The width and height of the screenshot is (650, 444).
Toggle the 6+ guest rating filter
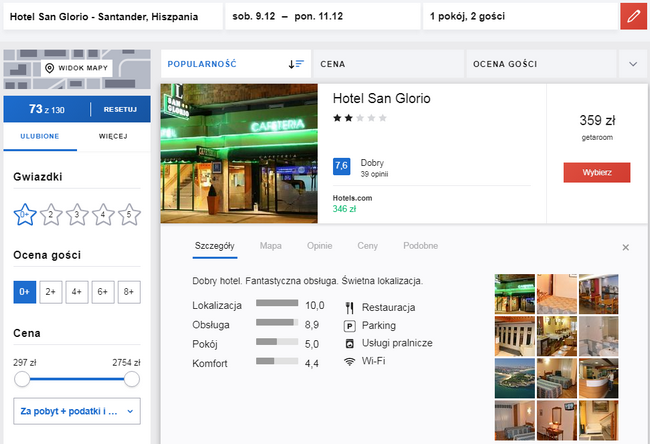click(x=103, y=291)
